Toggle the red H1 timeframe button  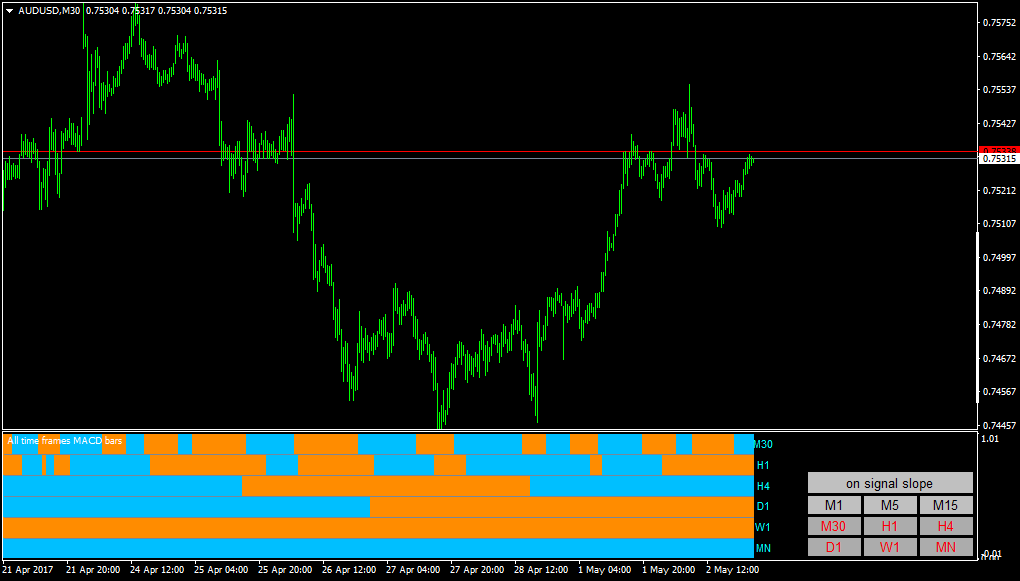point(890,526)
